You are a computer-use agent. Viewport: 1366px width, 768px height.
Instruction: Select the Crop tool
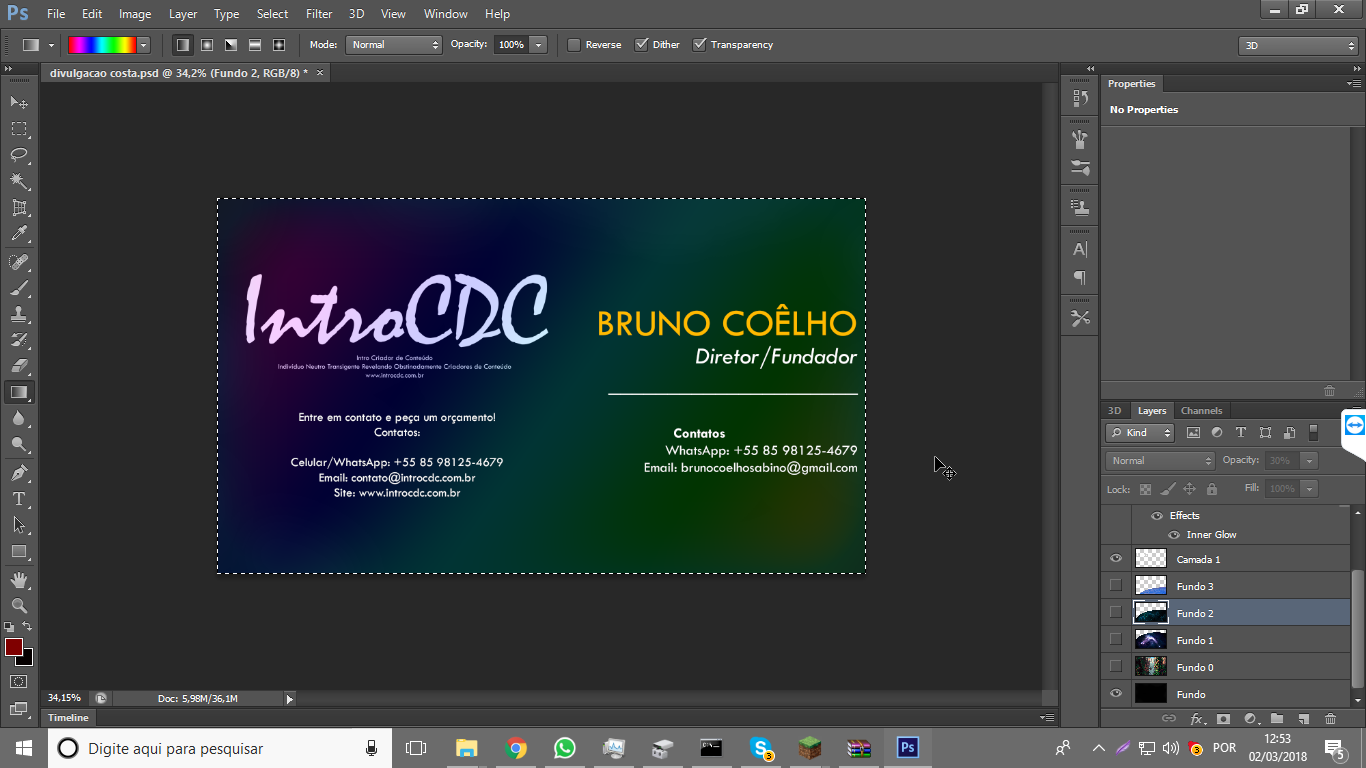(19, 208)
